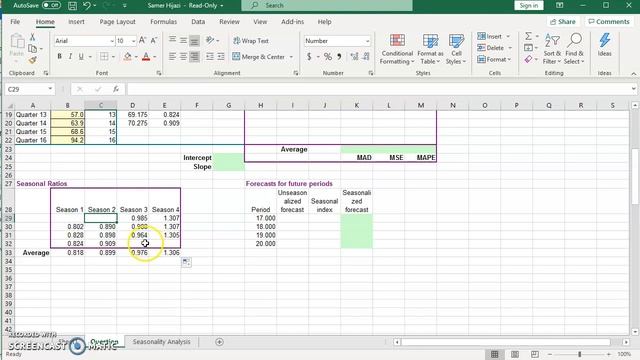
Task: Click Increase Font Size icon
Action: click(x=142, y=40)
